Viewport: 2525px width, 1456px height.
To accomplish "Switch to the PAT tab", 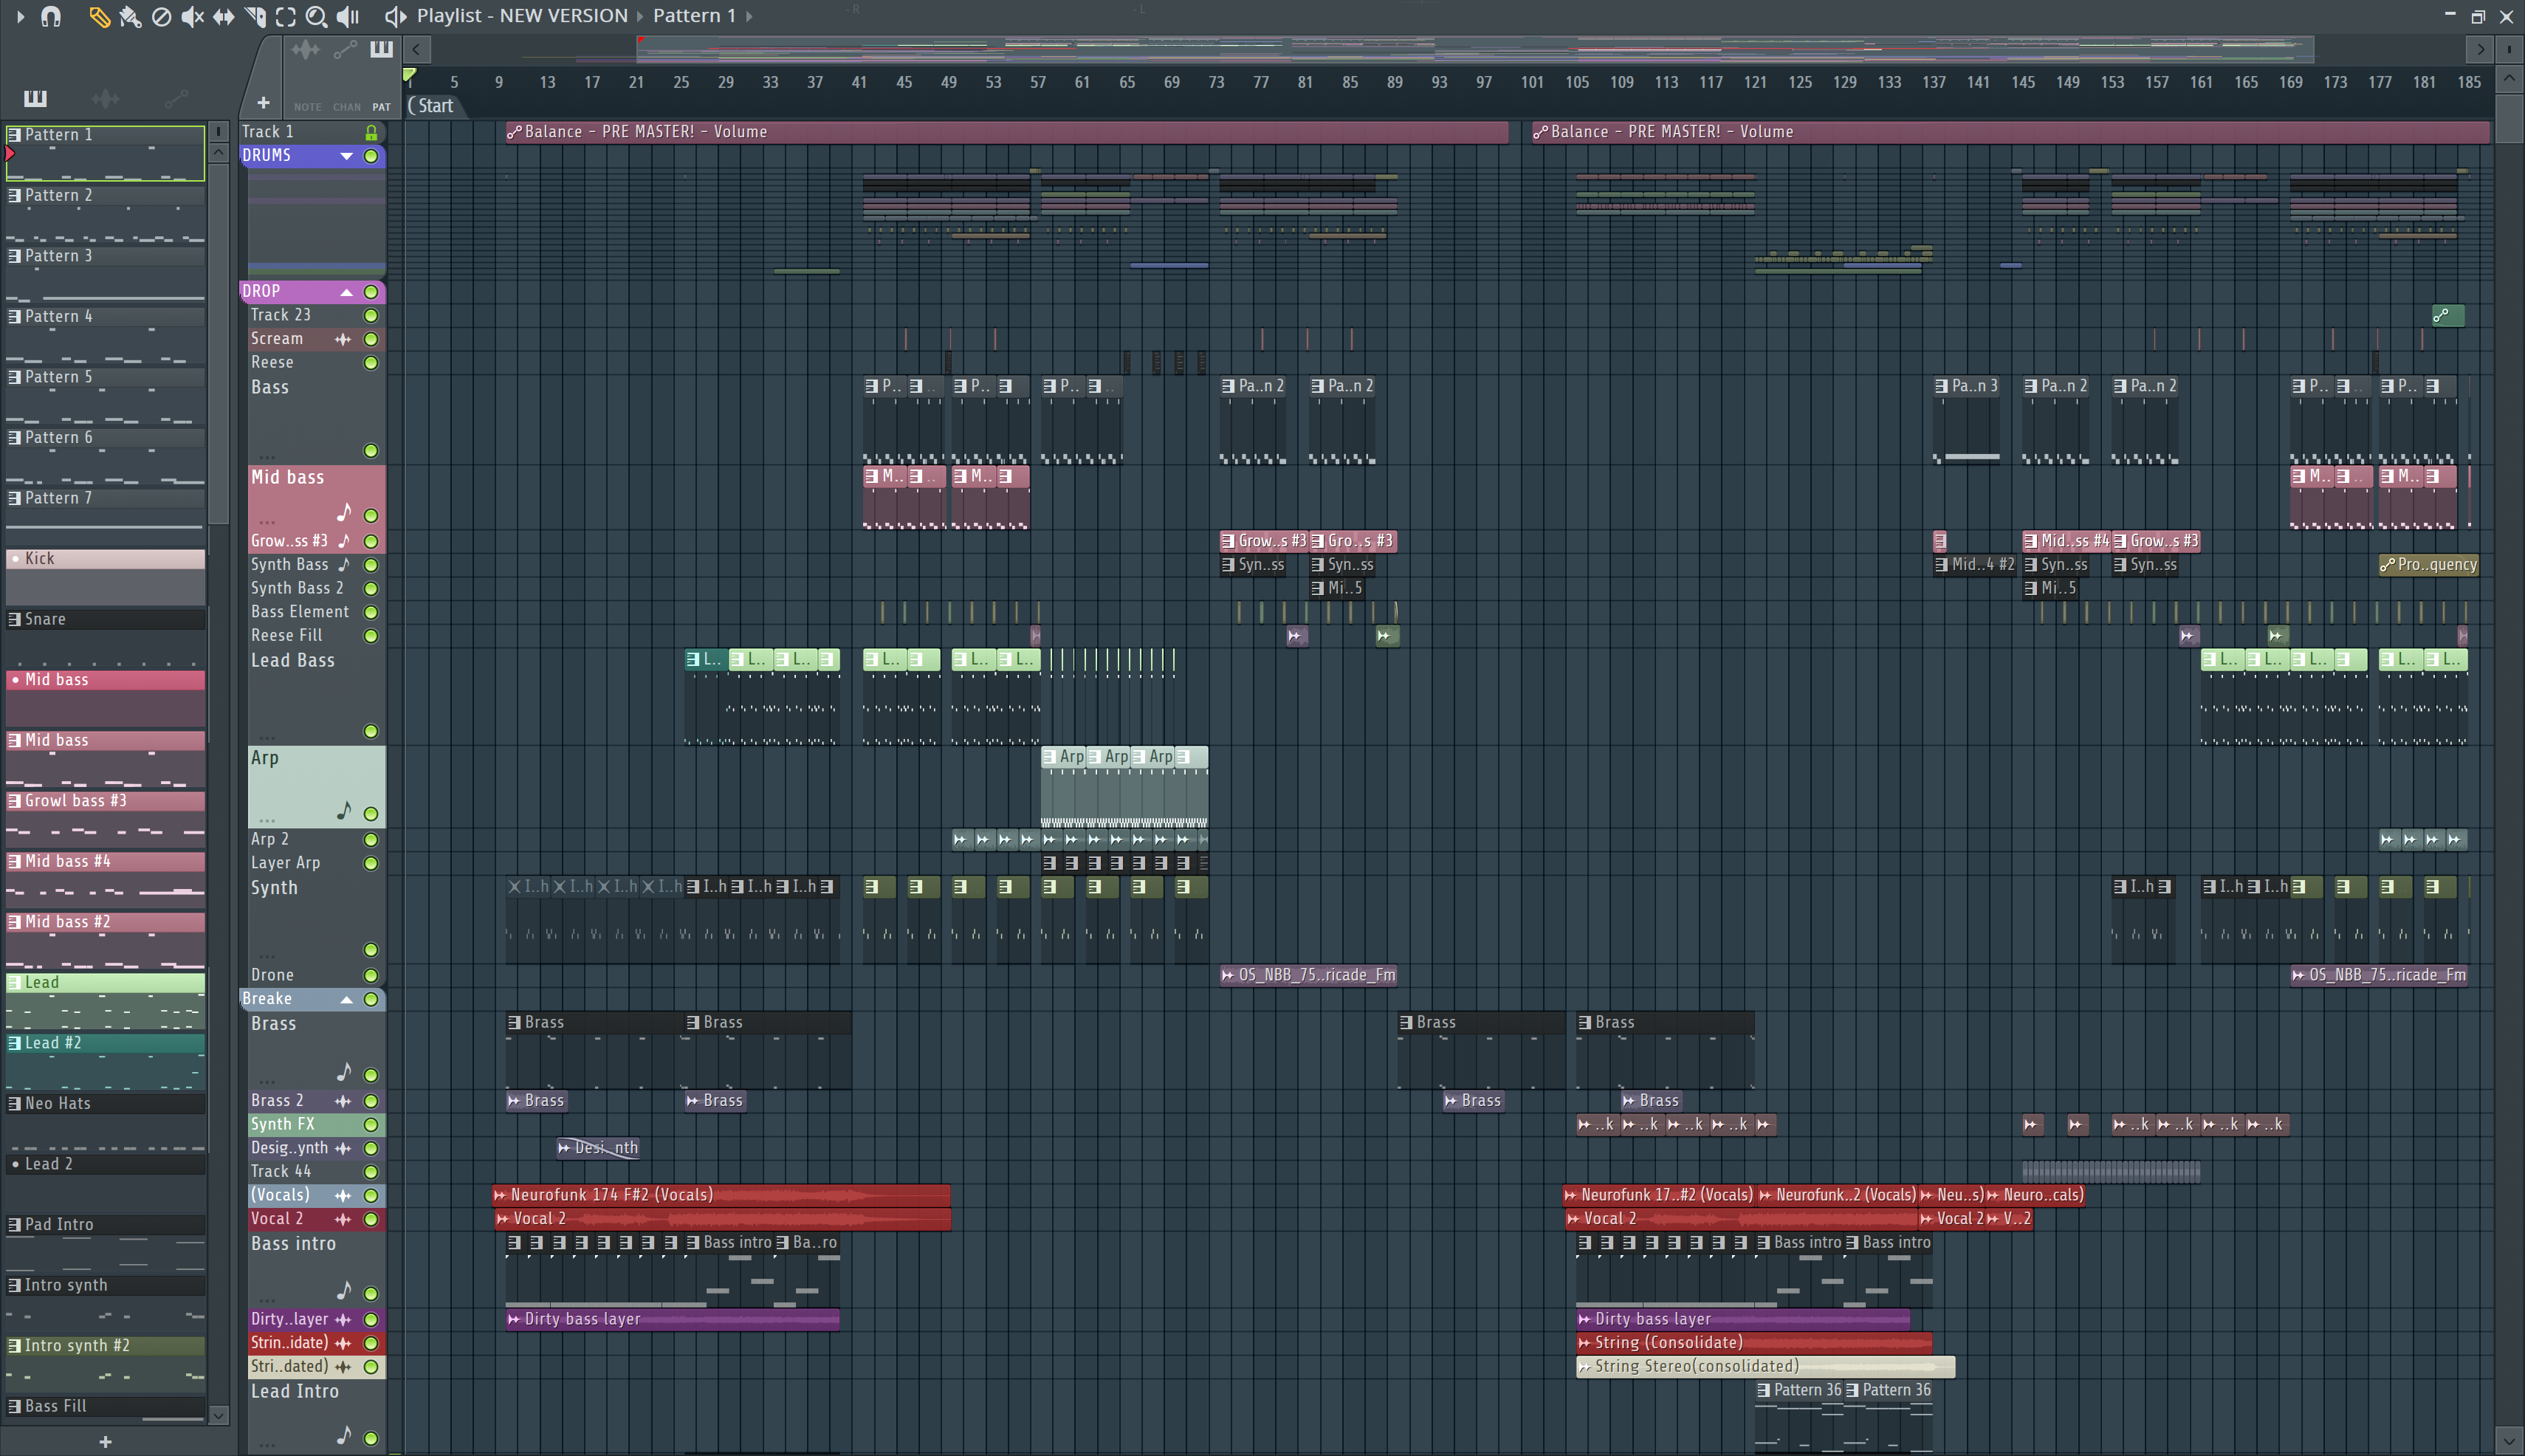I will [x=381, y=107].
